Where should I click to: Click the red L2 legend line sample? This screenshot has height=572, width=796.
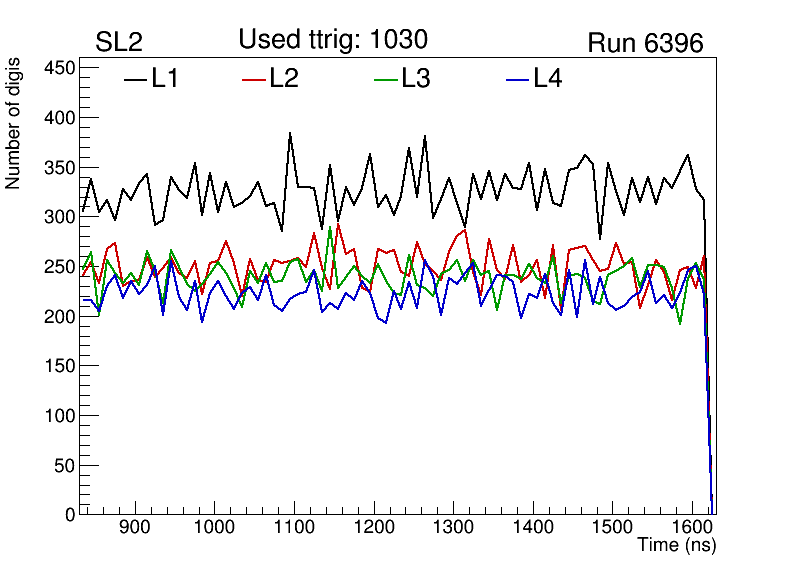coord(255,78)
